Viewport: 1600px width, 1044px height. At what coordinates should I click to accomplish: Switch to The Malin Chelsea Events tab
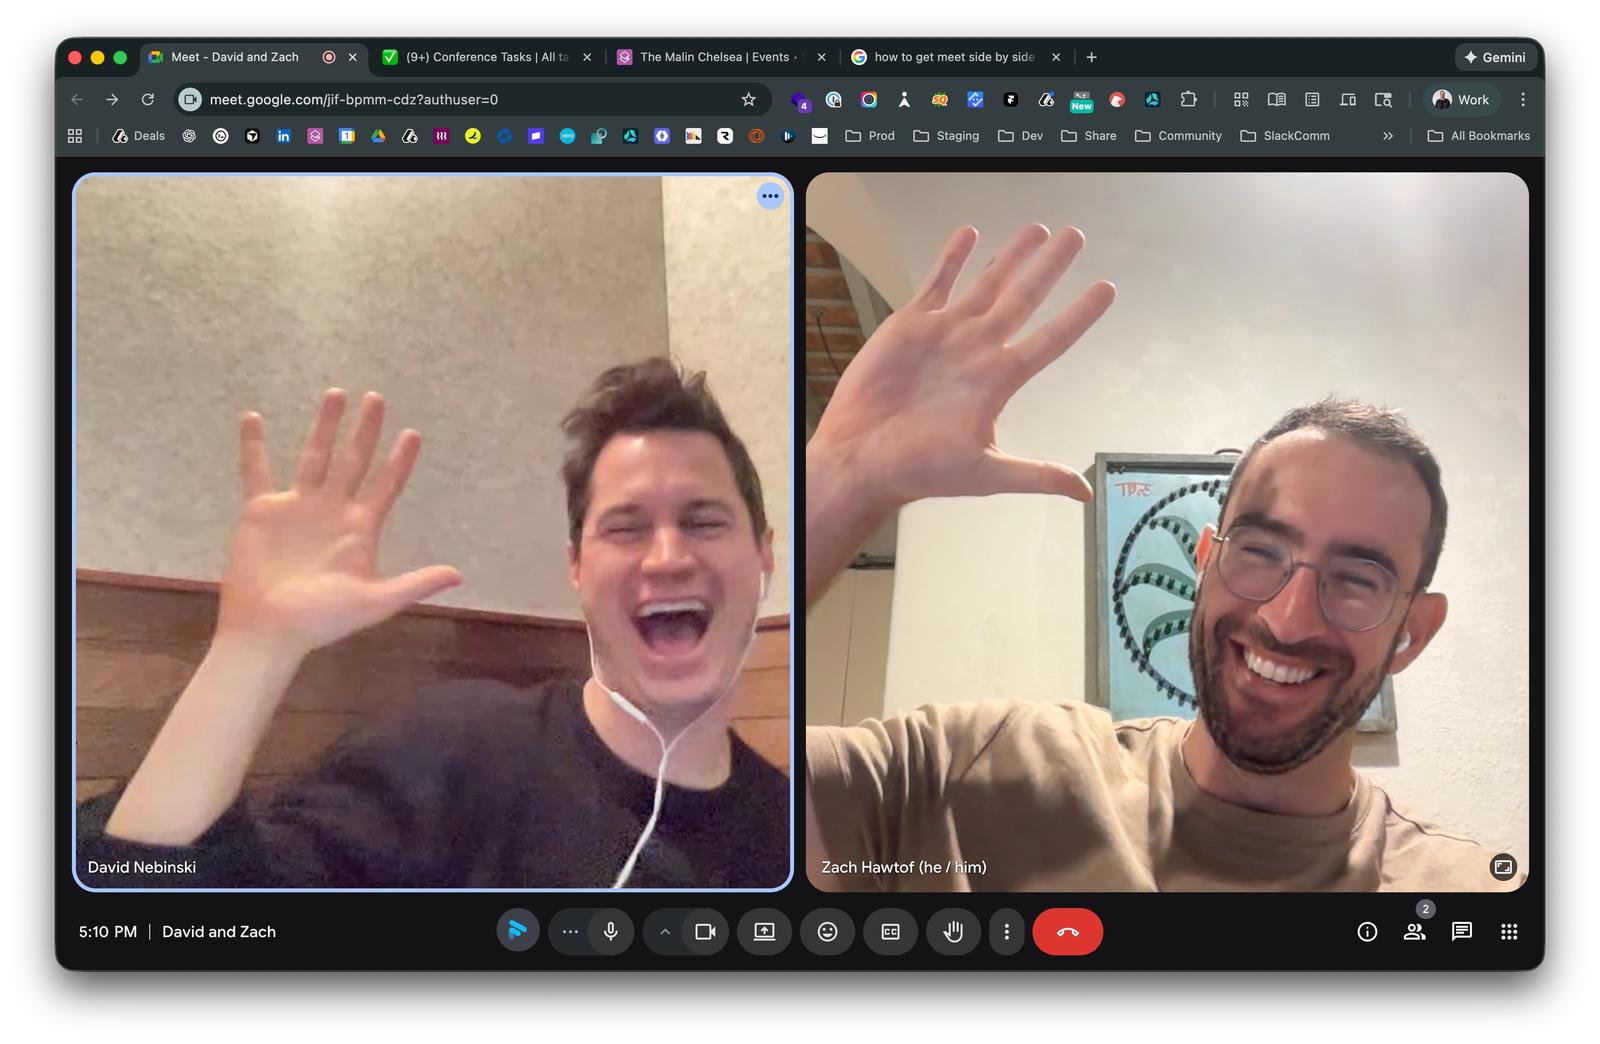(x=714, y=57)
